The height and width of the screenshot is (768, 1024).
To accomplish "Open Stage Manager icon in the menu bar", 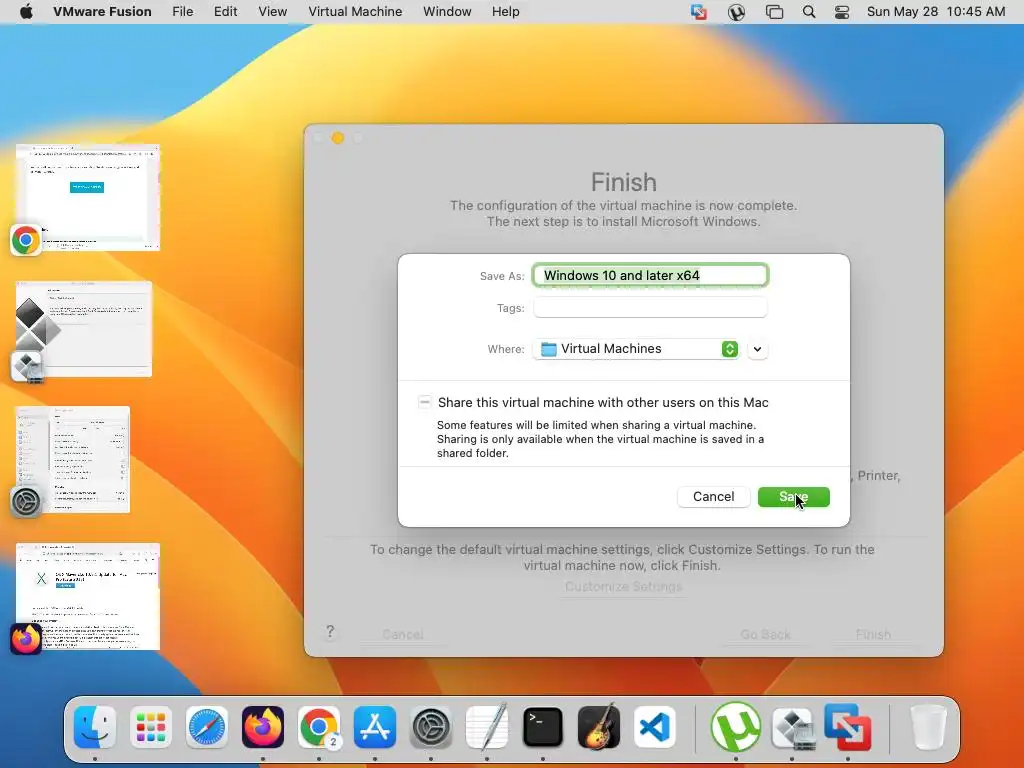I will point(775,12).
